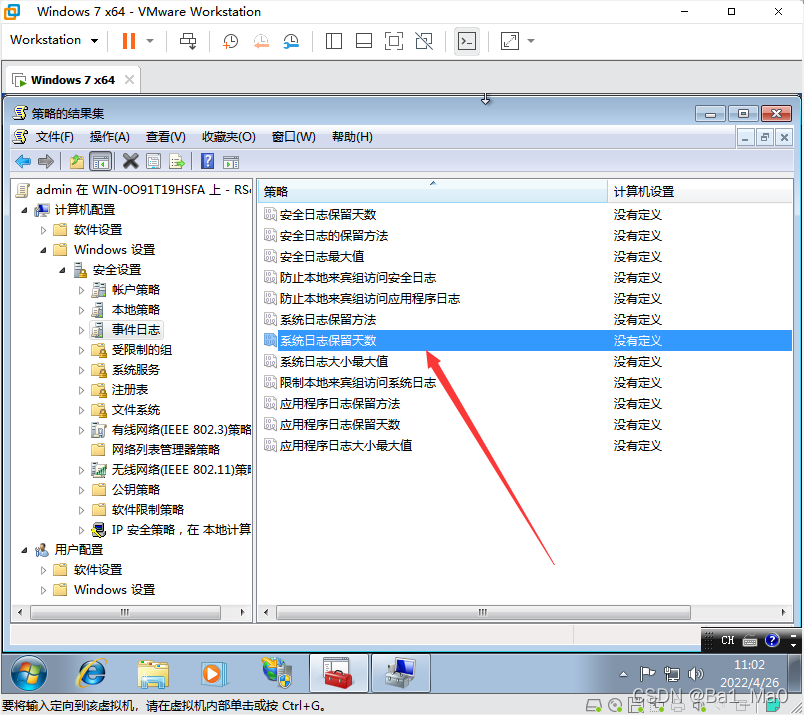Click the tree pane horizontal scrollbar

125,612
